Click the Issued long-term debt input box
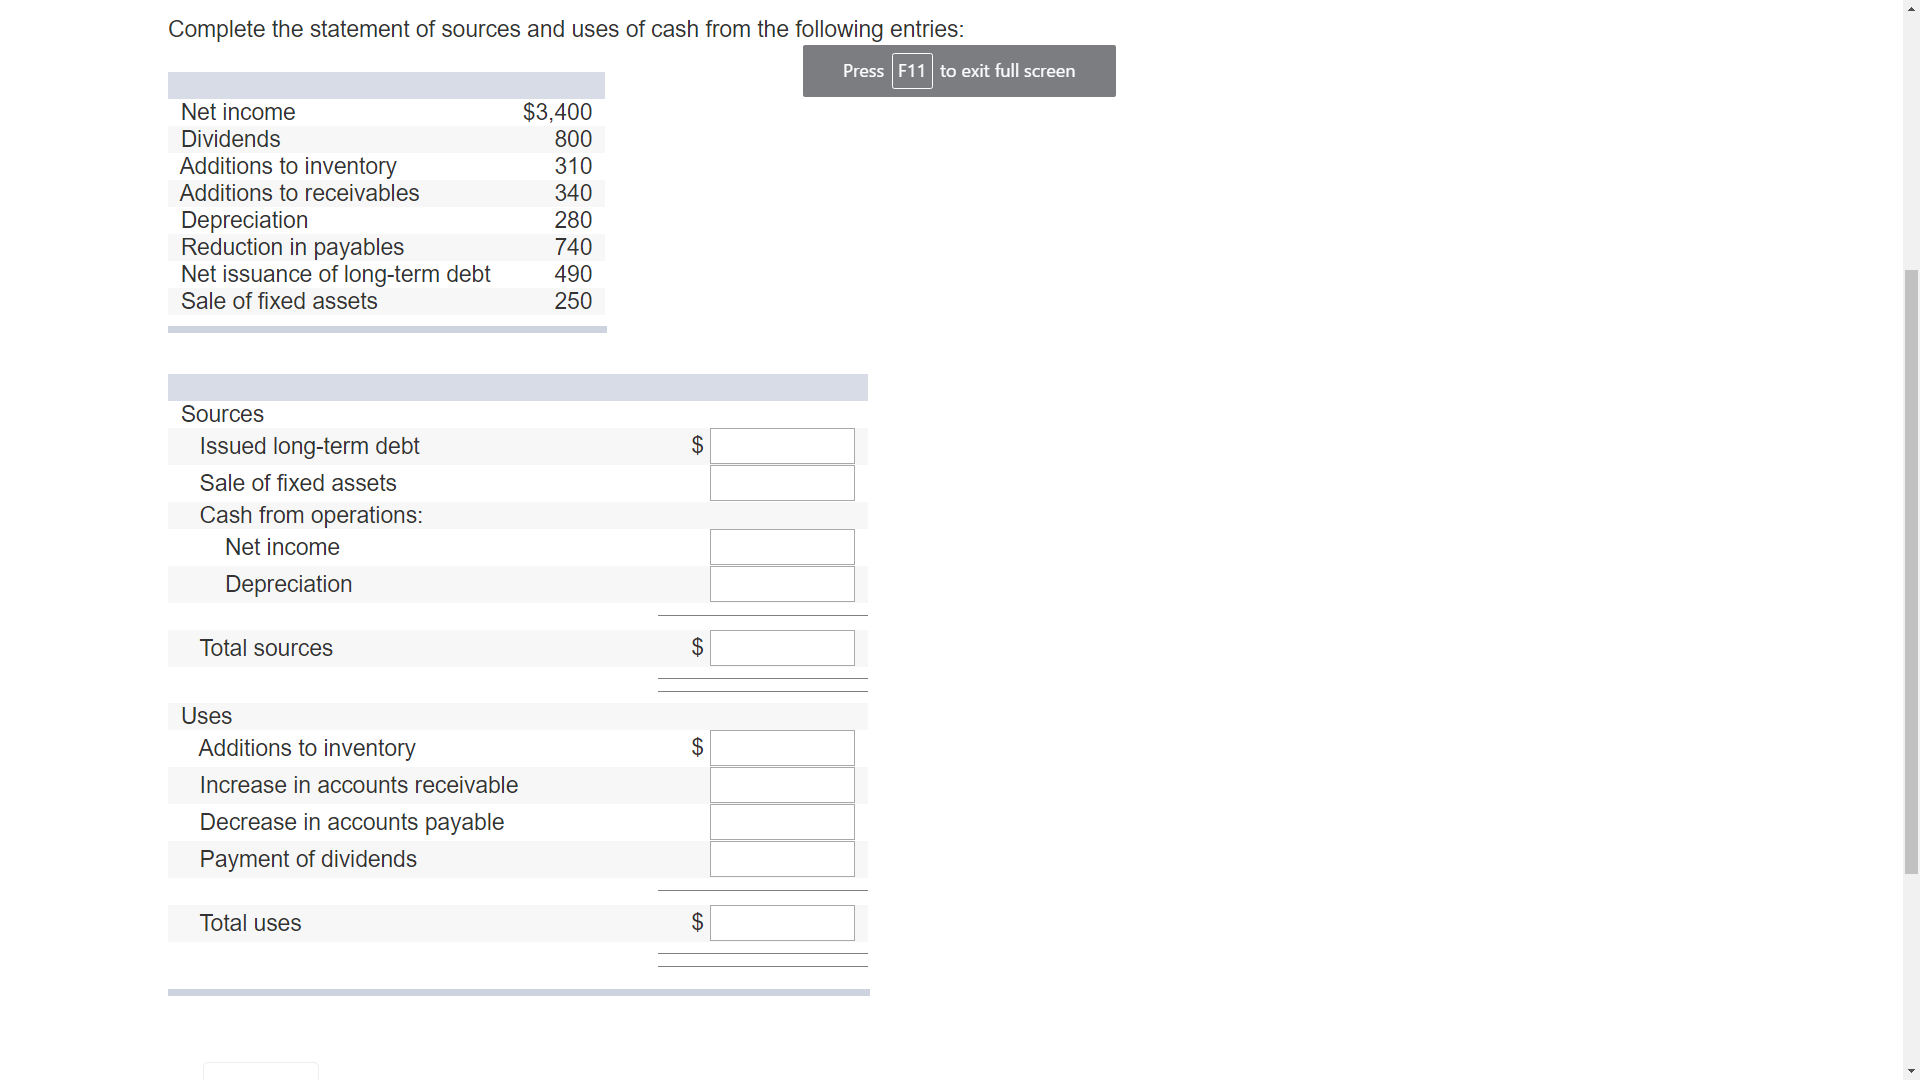 tap(782, 446)
